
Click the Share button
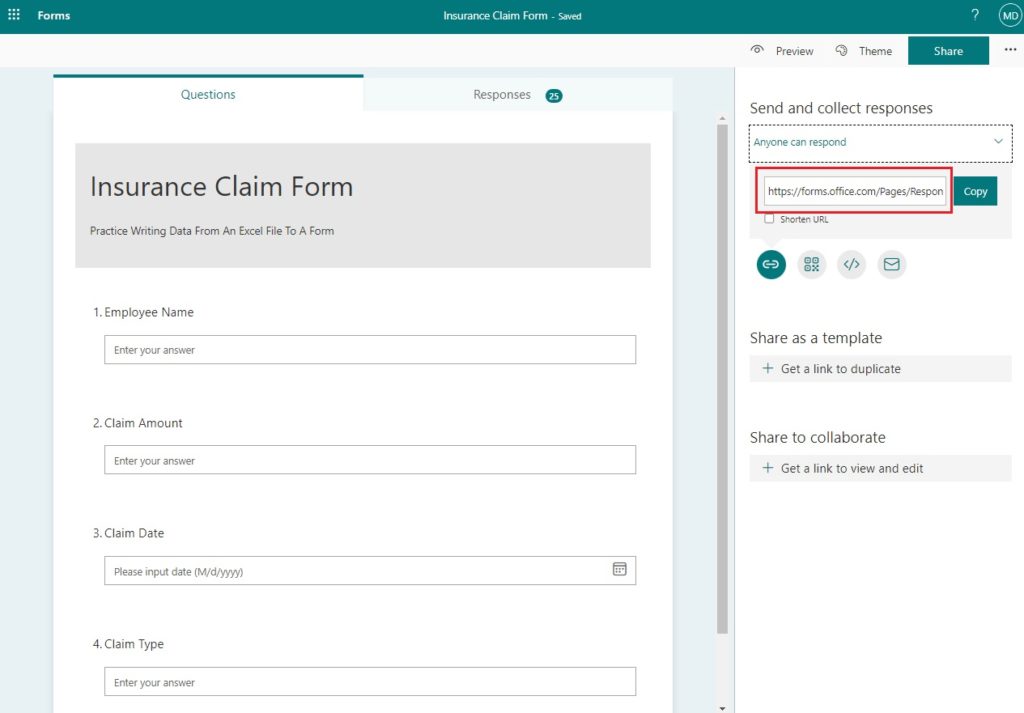pos(947,50)
